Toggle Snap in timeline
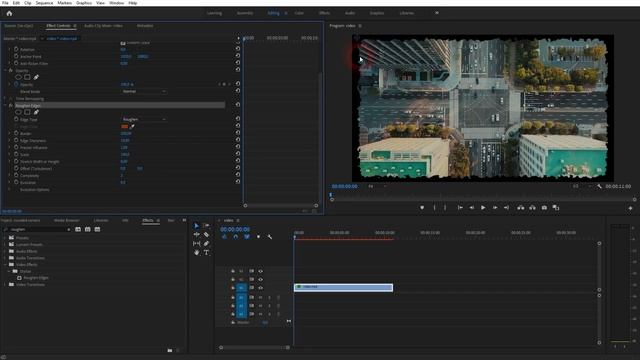Viewport: 640px width, 360px height. [x=236, y=237]
